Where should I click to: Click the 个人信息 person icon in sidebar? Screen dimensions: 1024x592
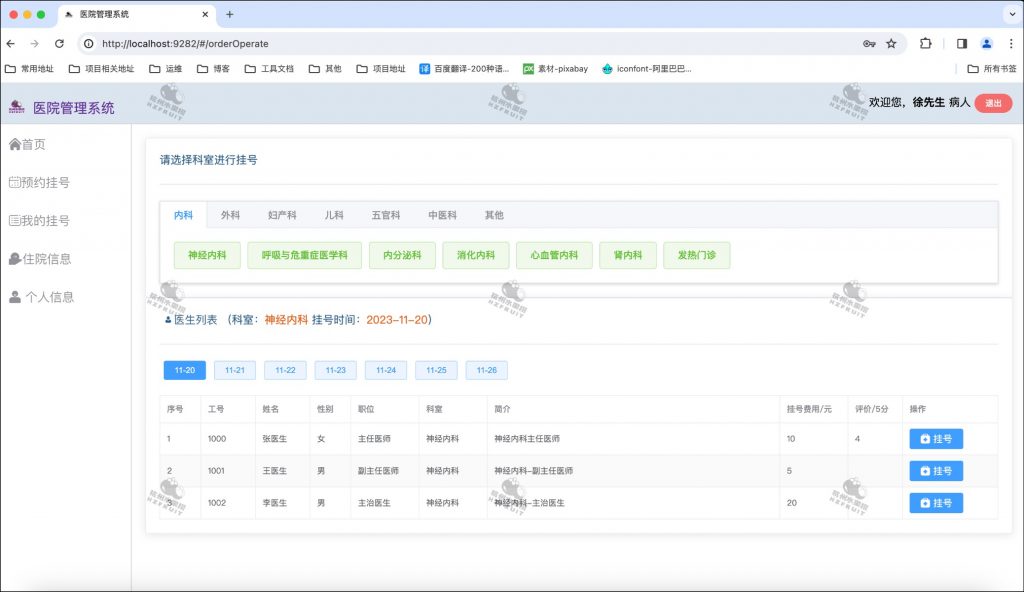15,296
